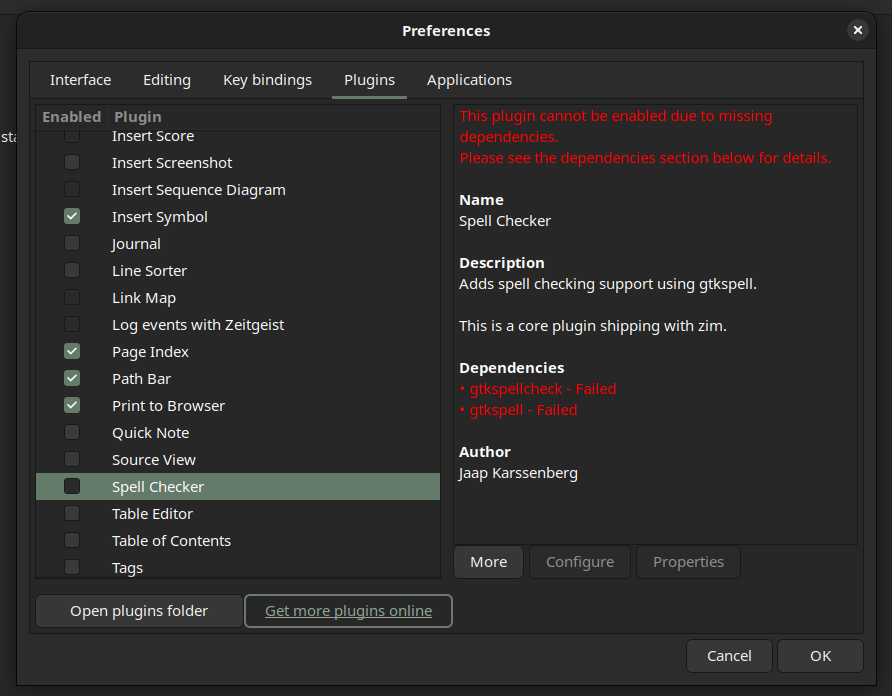This screenshot has height=696, width=892.
Task: Go to Key bindings tab
Action: 267,80
